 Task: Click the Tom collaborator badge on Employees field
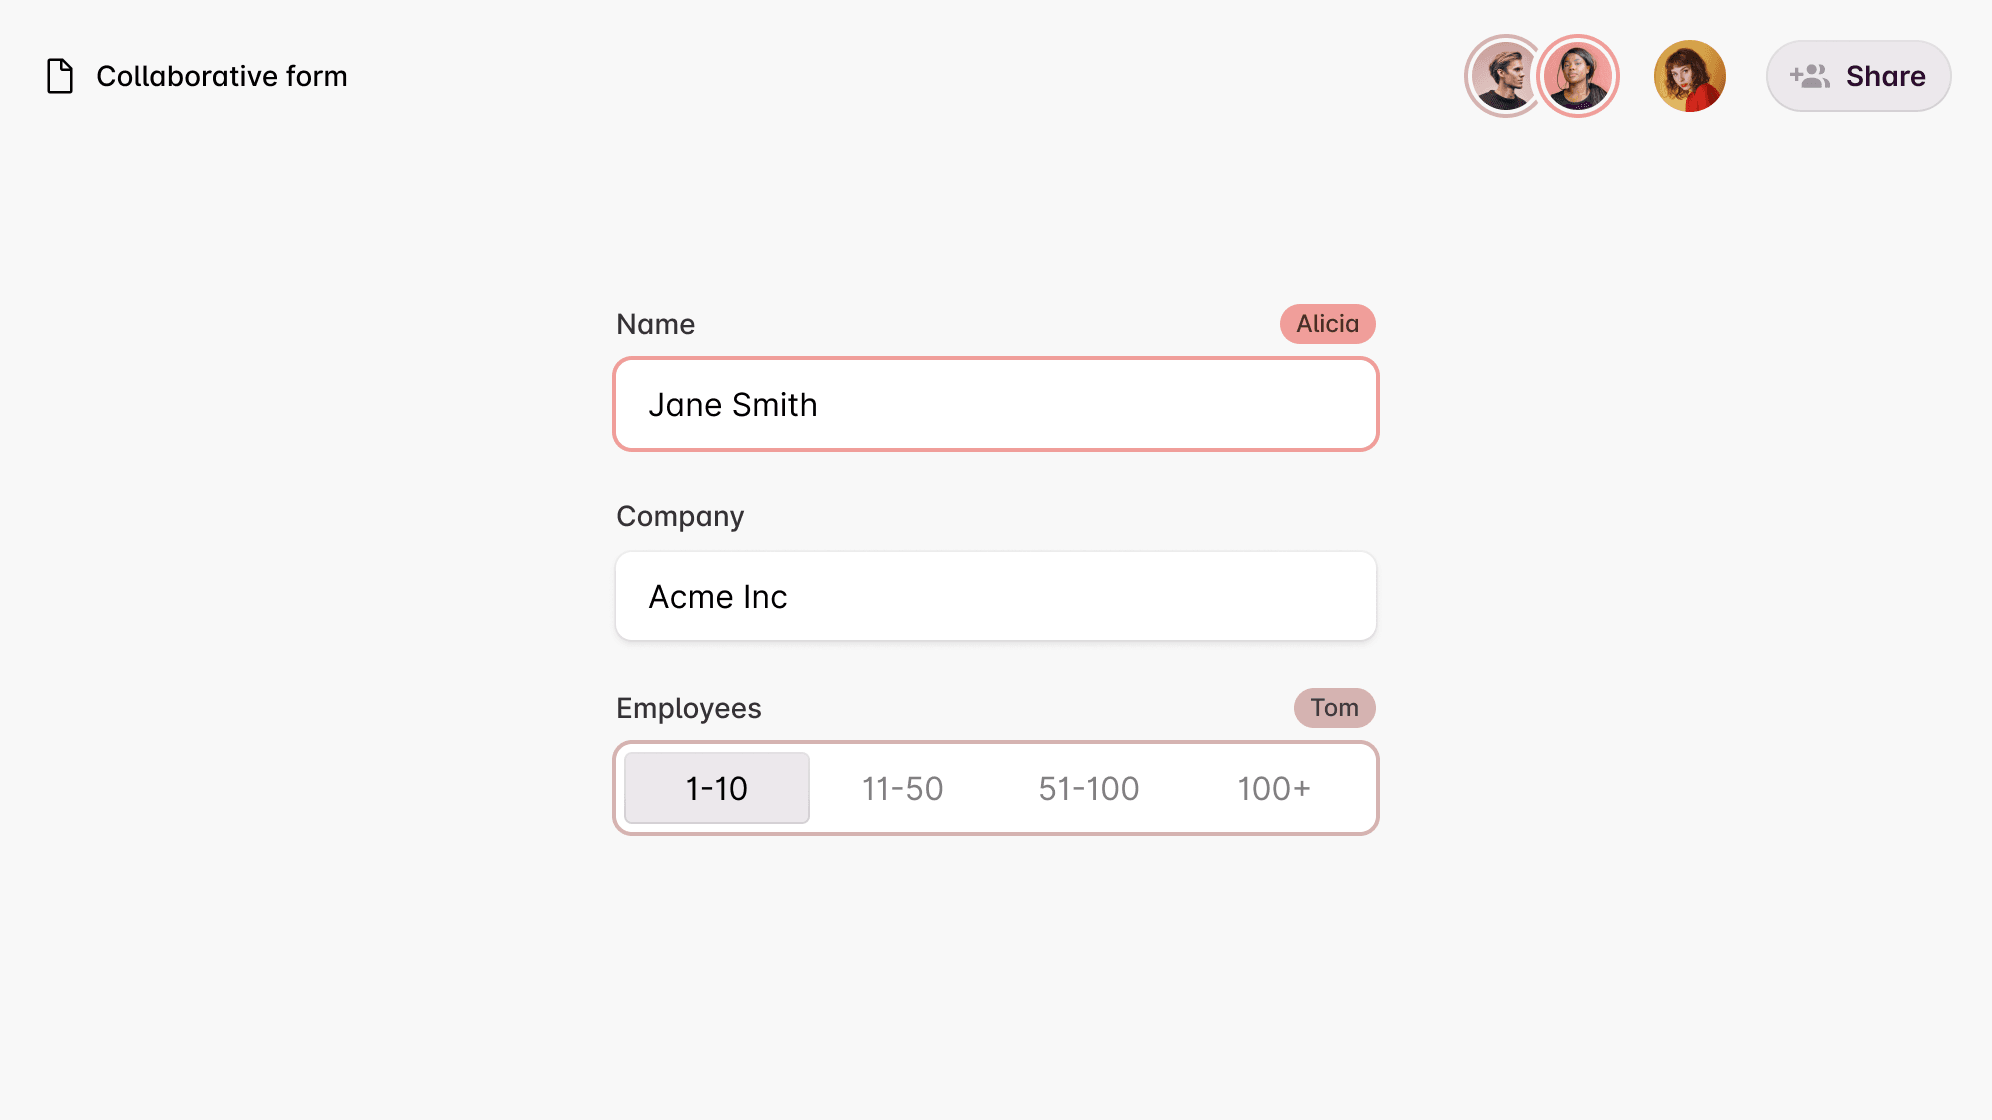(1334, 707)
